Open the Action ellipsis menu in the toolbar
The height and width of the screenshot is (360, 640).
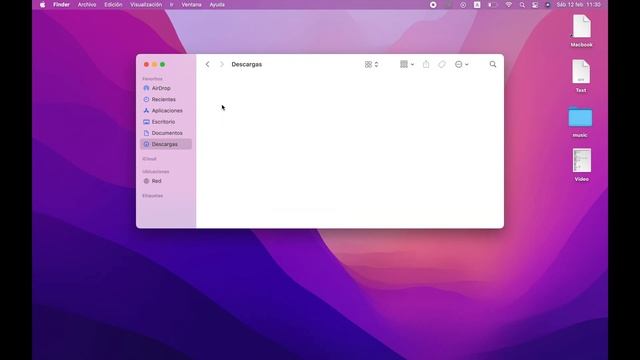tap(461, 64)
